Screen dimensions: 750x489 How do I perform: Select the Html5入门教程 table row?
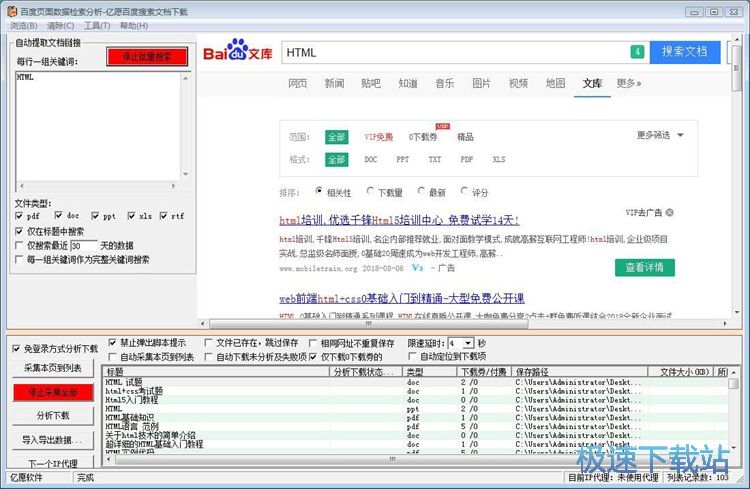click(x=416, y=400)
